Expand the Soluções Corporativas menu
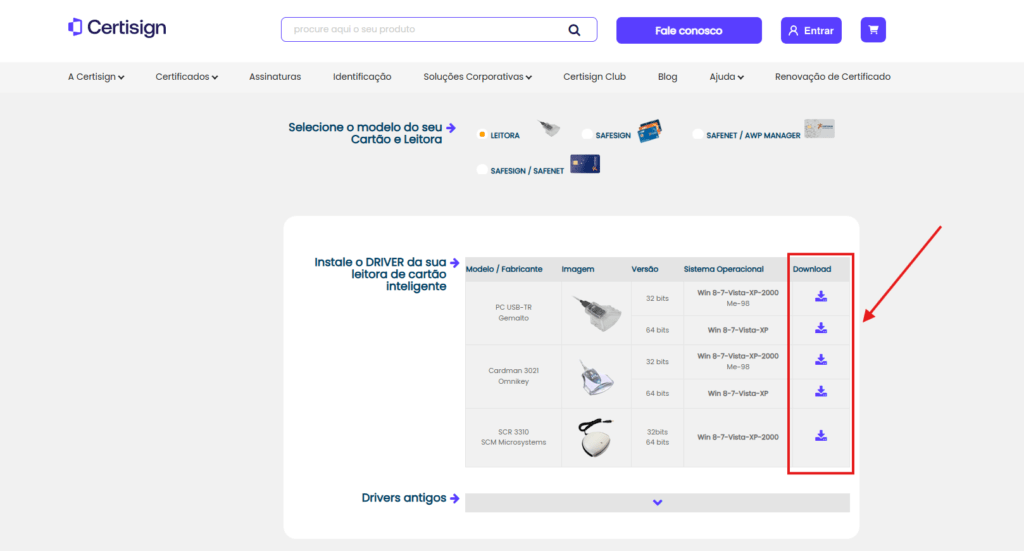1024x551 pixels. point(477,77)
